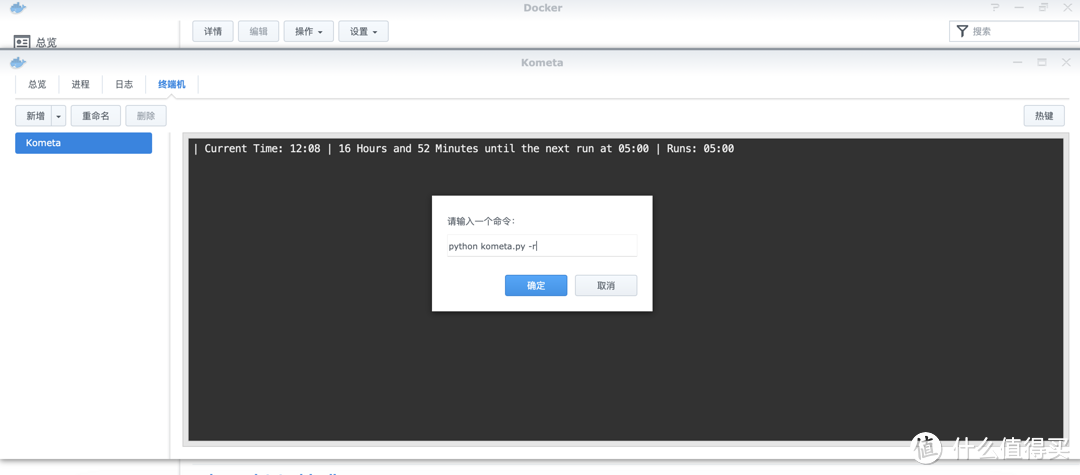Screen dimensions: 1080x475
Task: Click the help question mark in Docker window
Action: 995,8
